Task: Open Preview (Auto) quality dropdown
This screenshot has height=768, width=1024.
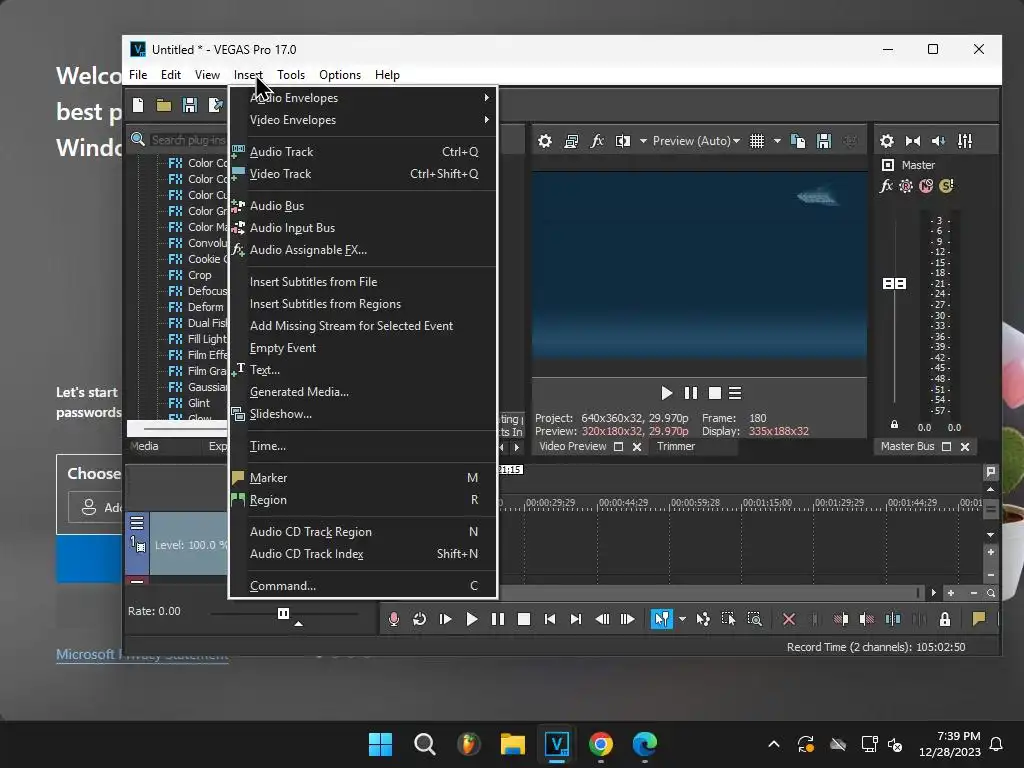Action: pos(696,141)
